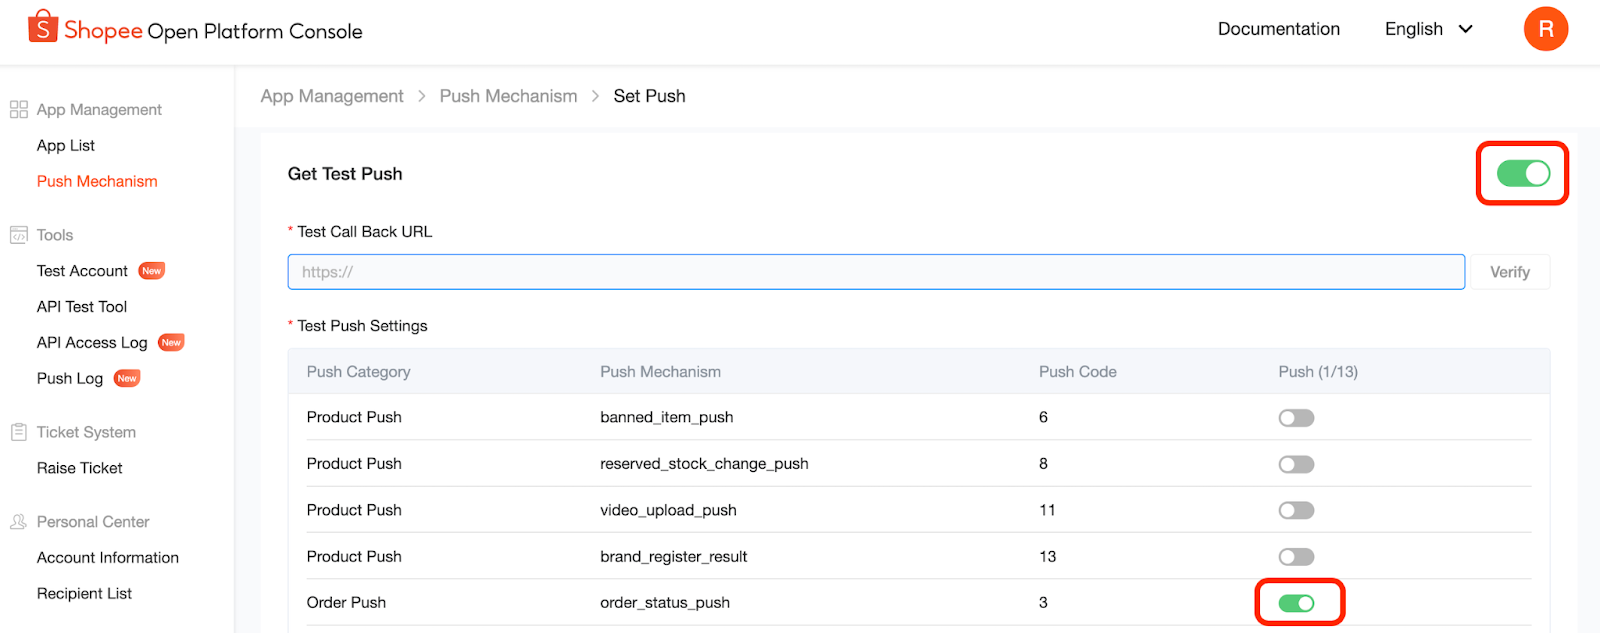The width and height of the screenshot is (1600, 633).
Task: Focus the Test Call Back URL field
Action: coord(875,272)
